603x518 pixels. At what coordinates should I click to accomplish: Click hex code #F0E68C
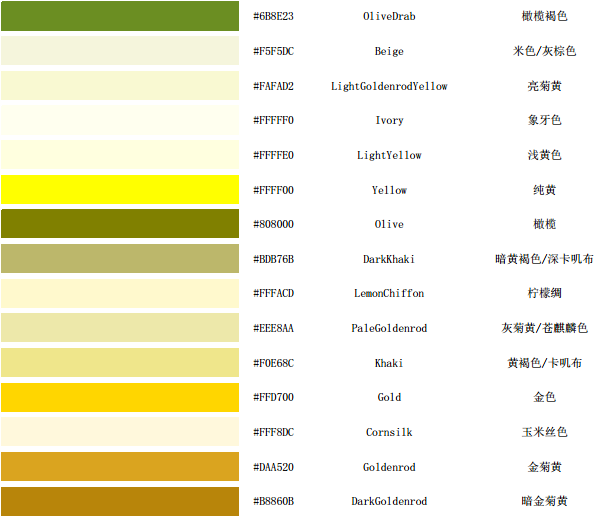pyautogui.click(x=273, y=363)
